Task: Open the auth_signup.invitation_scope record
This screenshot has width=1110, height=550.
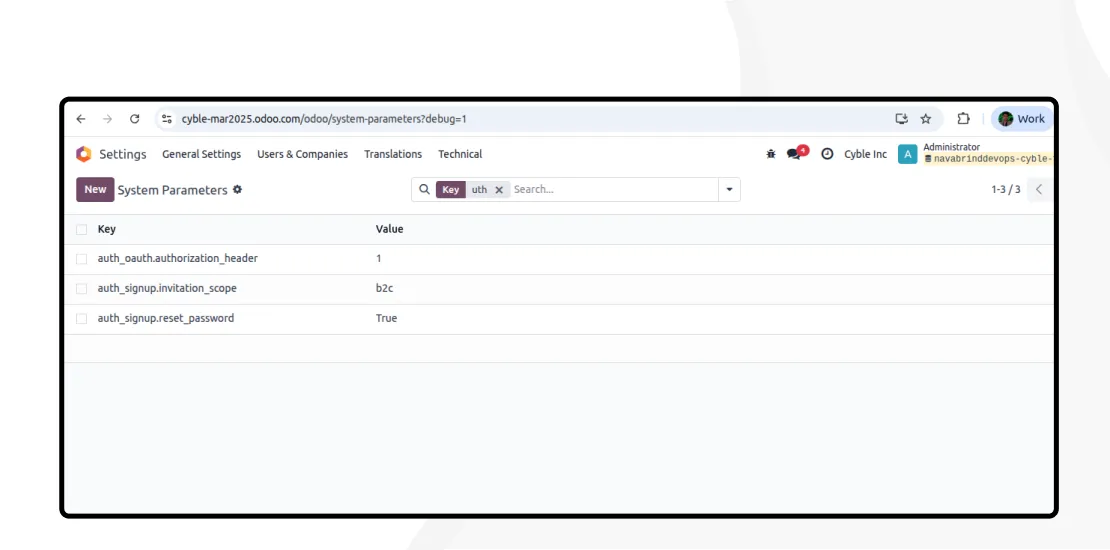Action: 167,288
